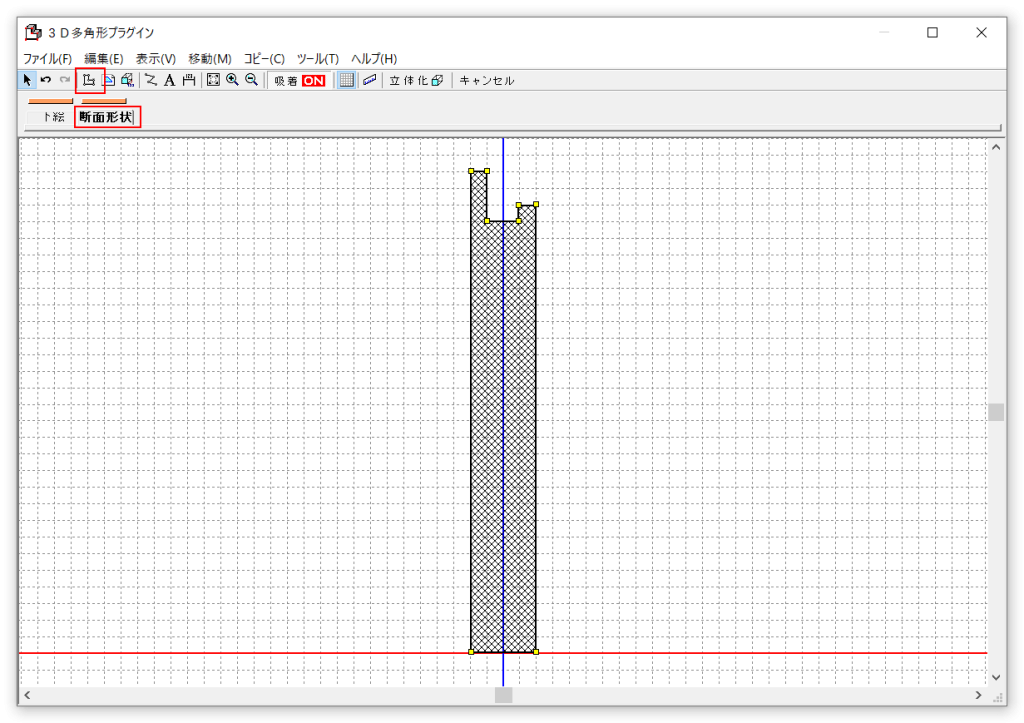Viewport: 1024px width, 723px height.
Task: Zoom in with the magnifier plus icon
Action: pos(232,80)
